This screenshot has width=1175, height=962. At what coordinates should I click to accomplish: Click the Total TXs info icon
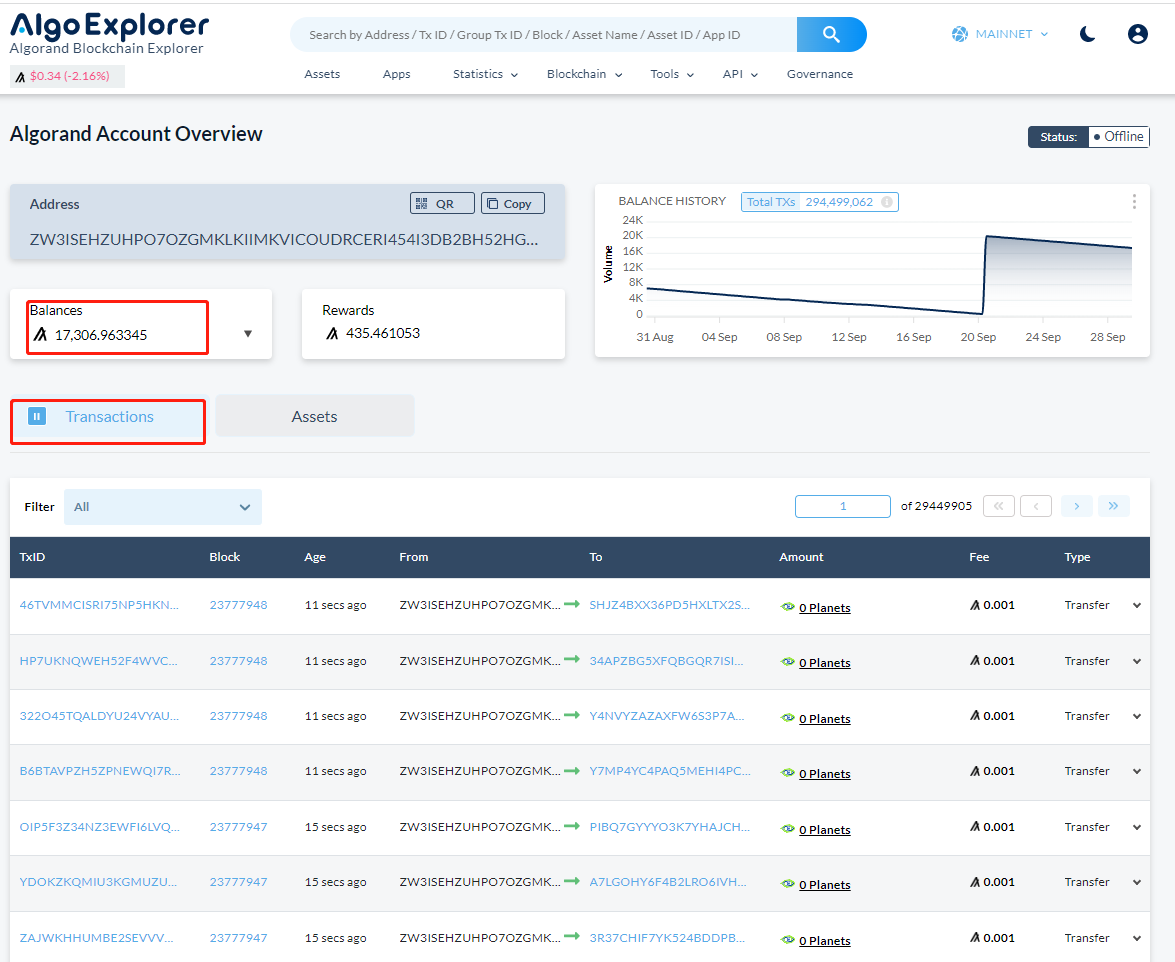pyautogui.click(x=886, y=202)
